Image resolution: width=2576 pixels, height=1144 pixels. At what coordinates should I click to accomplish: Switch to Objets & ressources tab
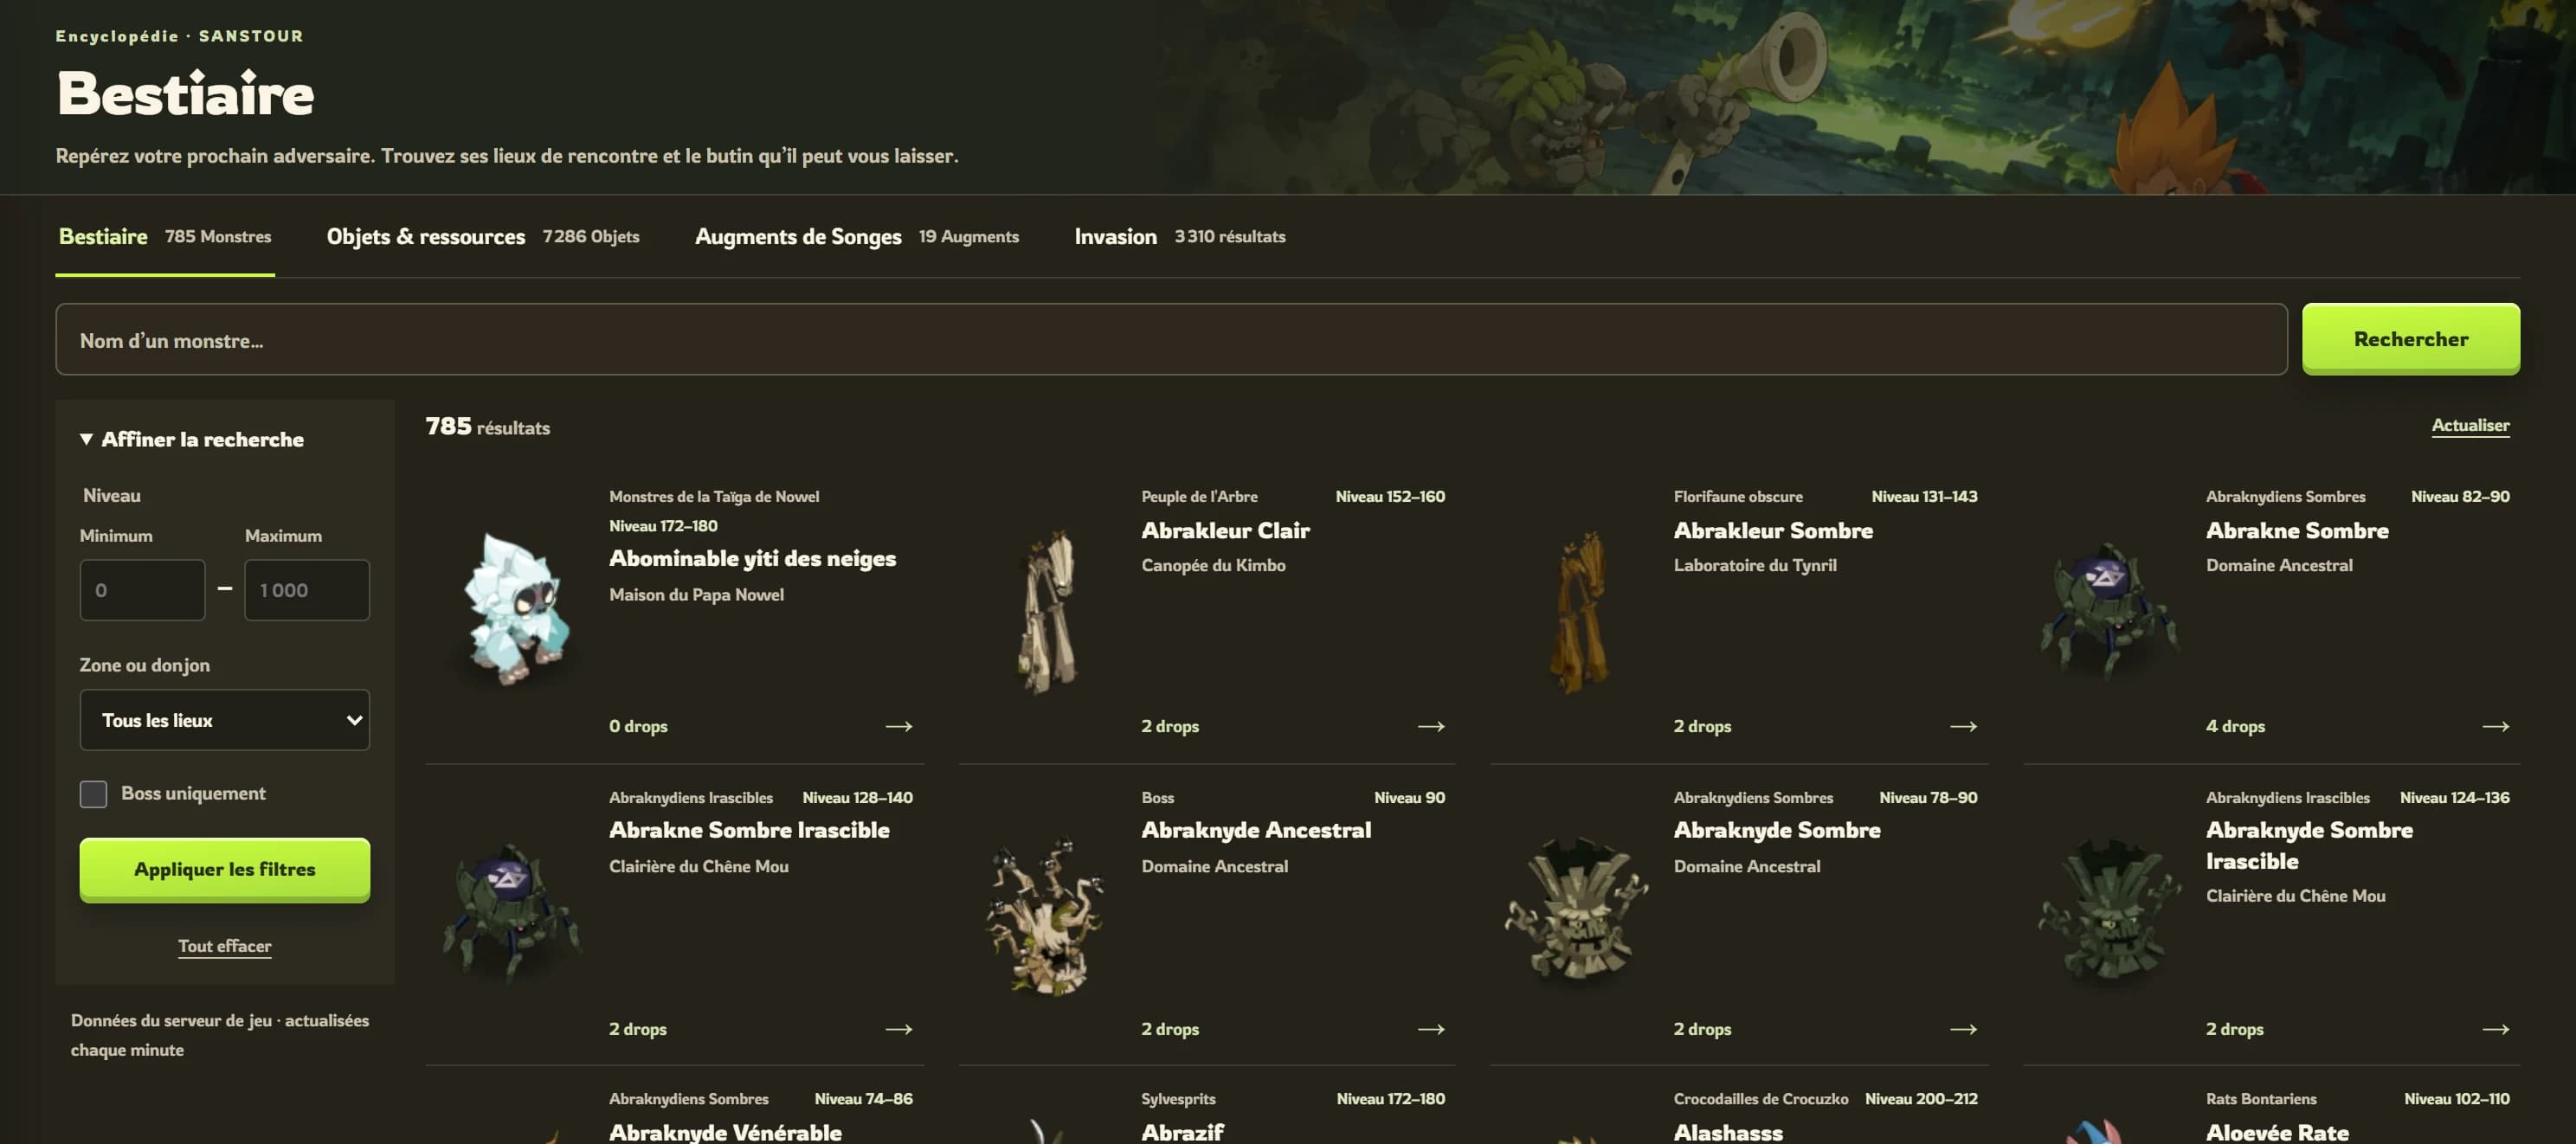483,237
